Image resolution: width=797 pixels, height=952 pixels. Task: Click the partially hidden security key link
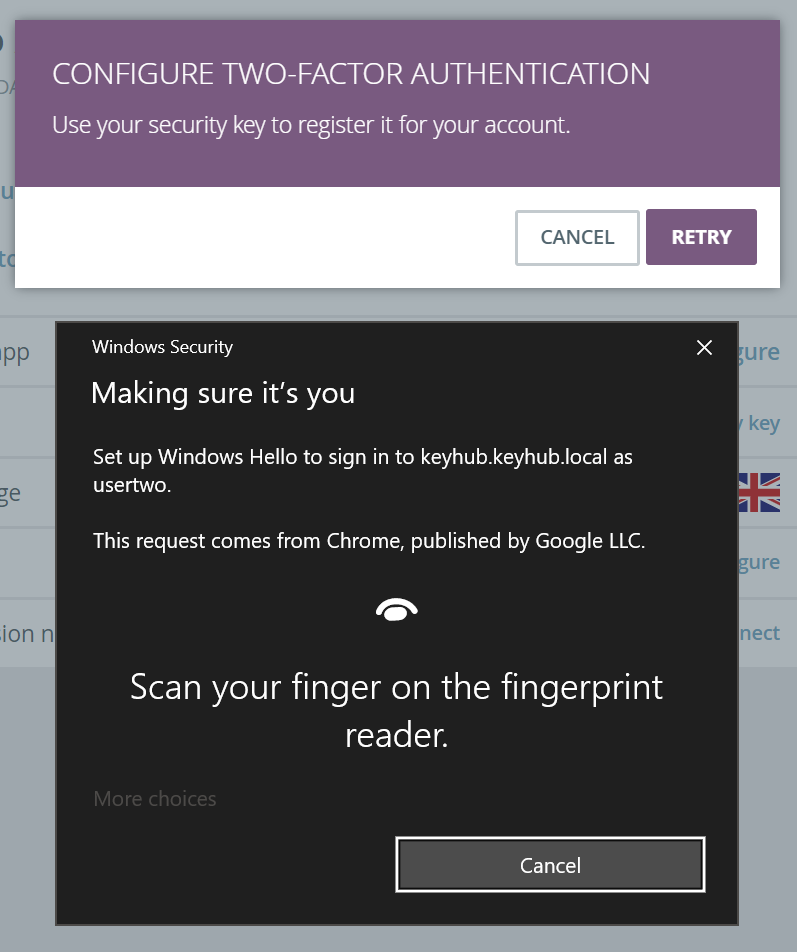[x=759, y=423]
